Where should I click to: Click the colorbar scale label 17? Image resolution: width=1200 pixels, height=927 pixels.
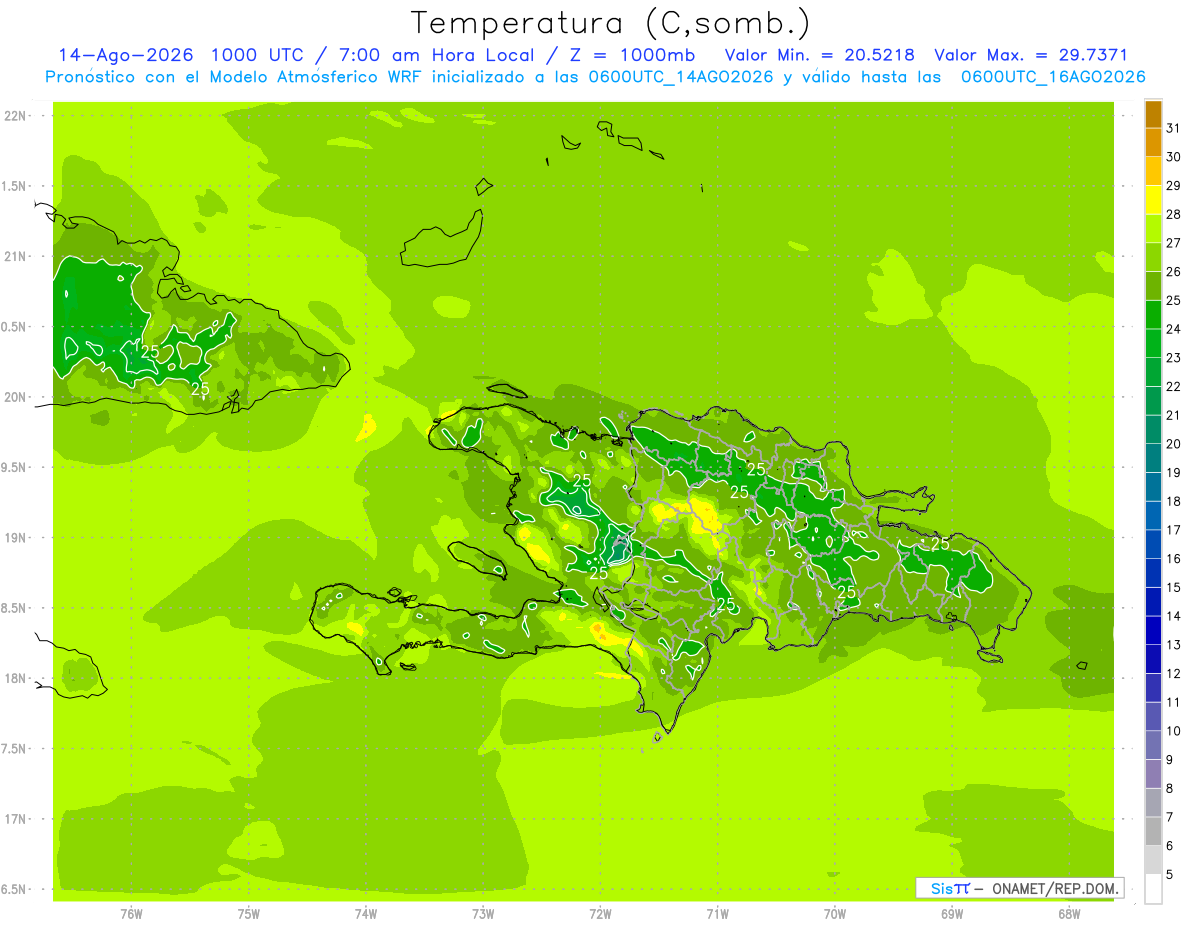pos(1174,530)
